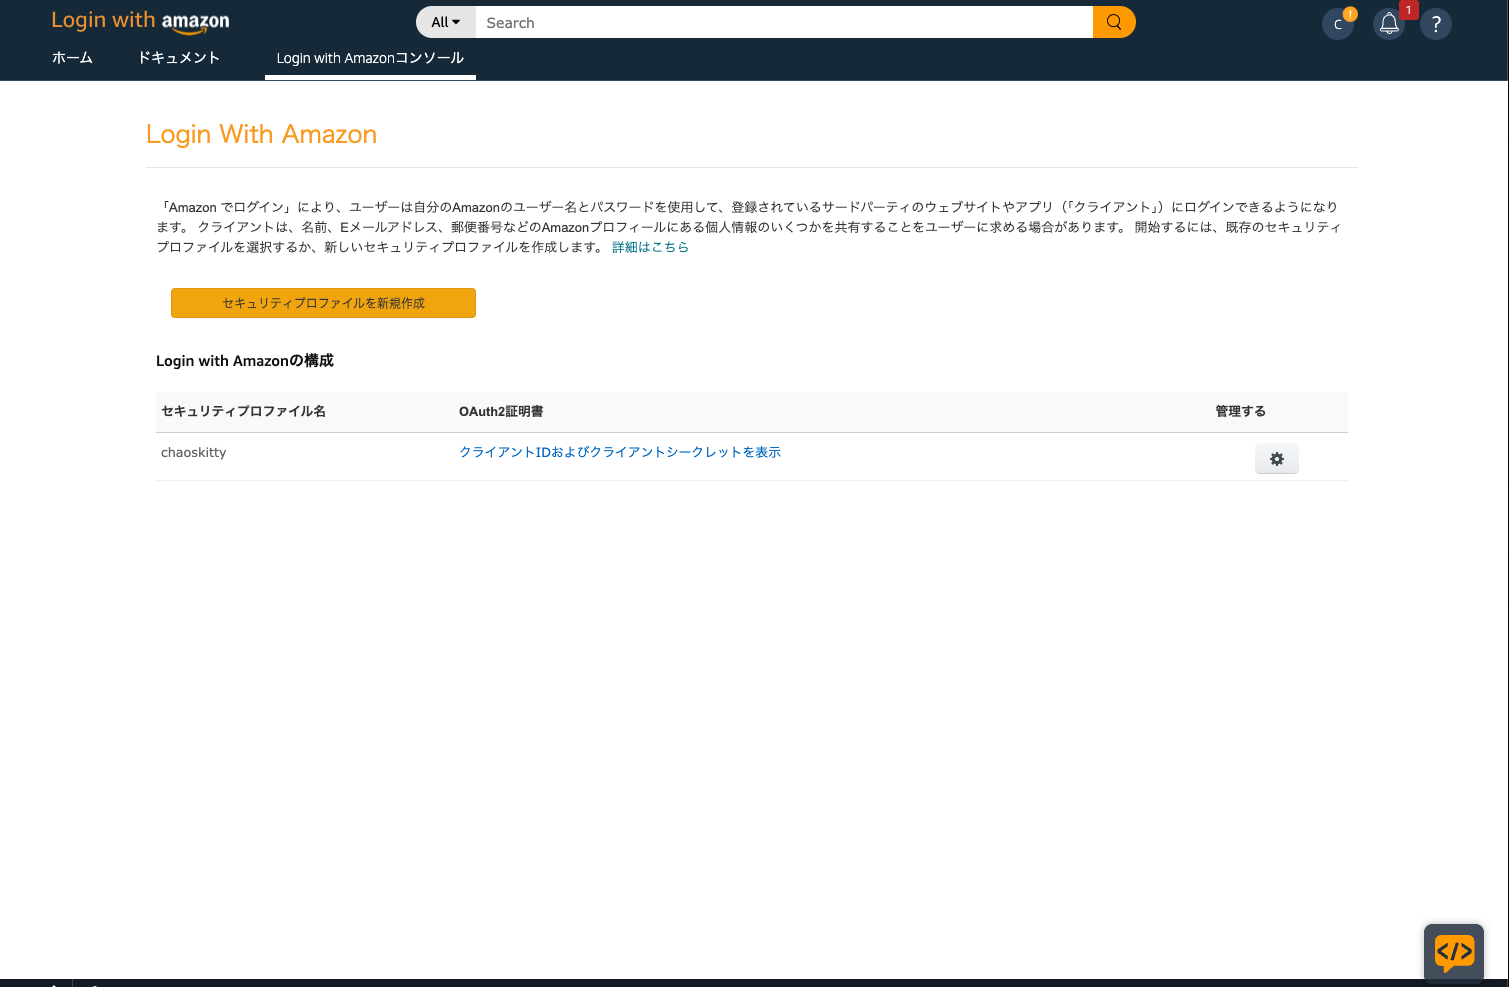Open the 詳細はこちら link

click(x=650, y=247)
